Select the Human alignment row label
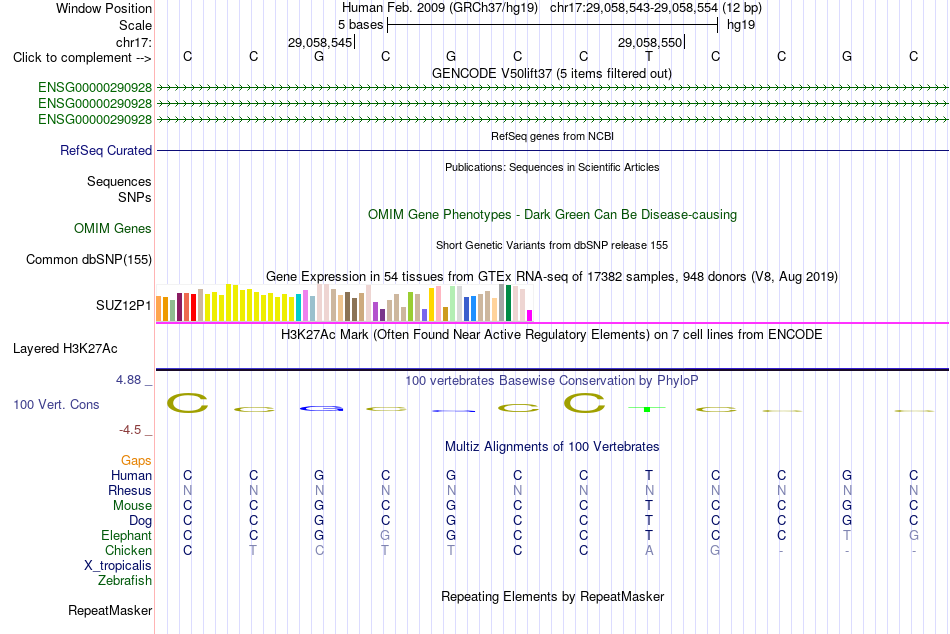 tap(131, 476)
